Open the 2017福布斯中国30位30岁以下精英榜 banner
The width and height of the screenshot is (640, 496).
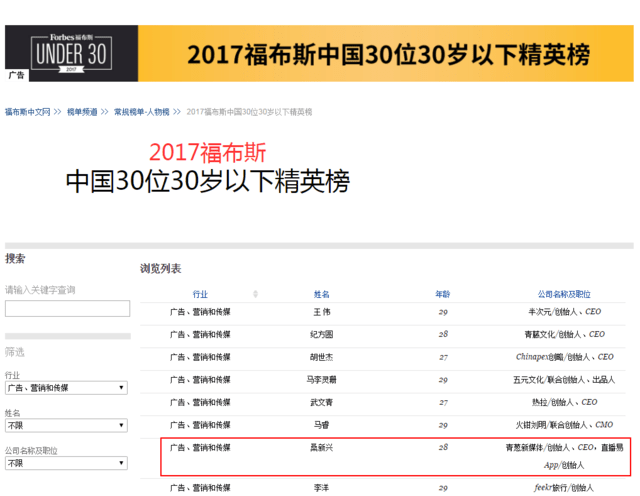319,53
